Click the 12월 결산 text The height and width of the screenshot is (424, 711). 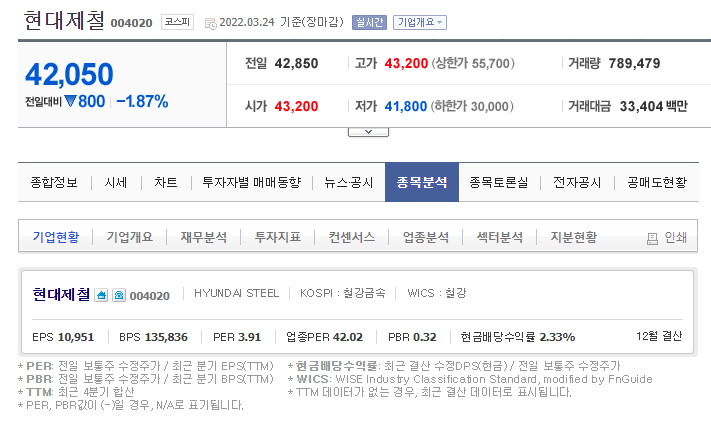coord(659,336)
